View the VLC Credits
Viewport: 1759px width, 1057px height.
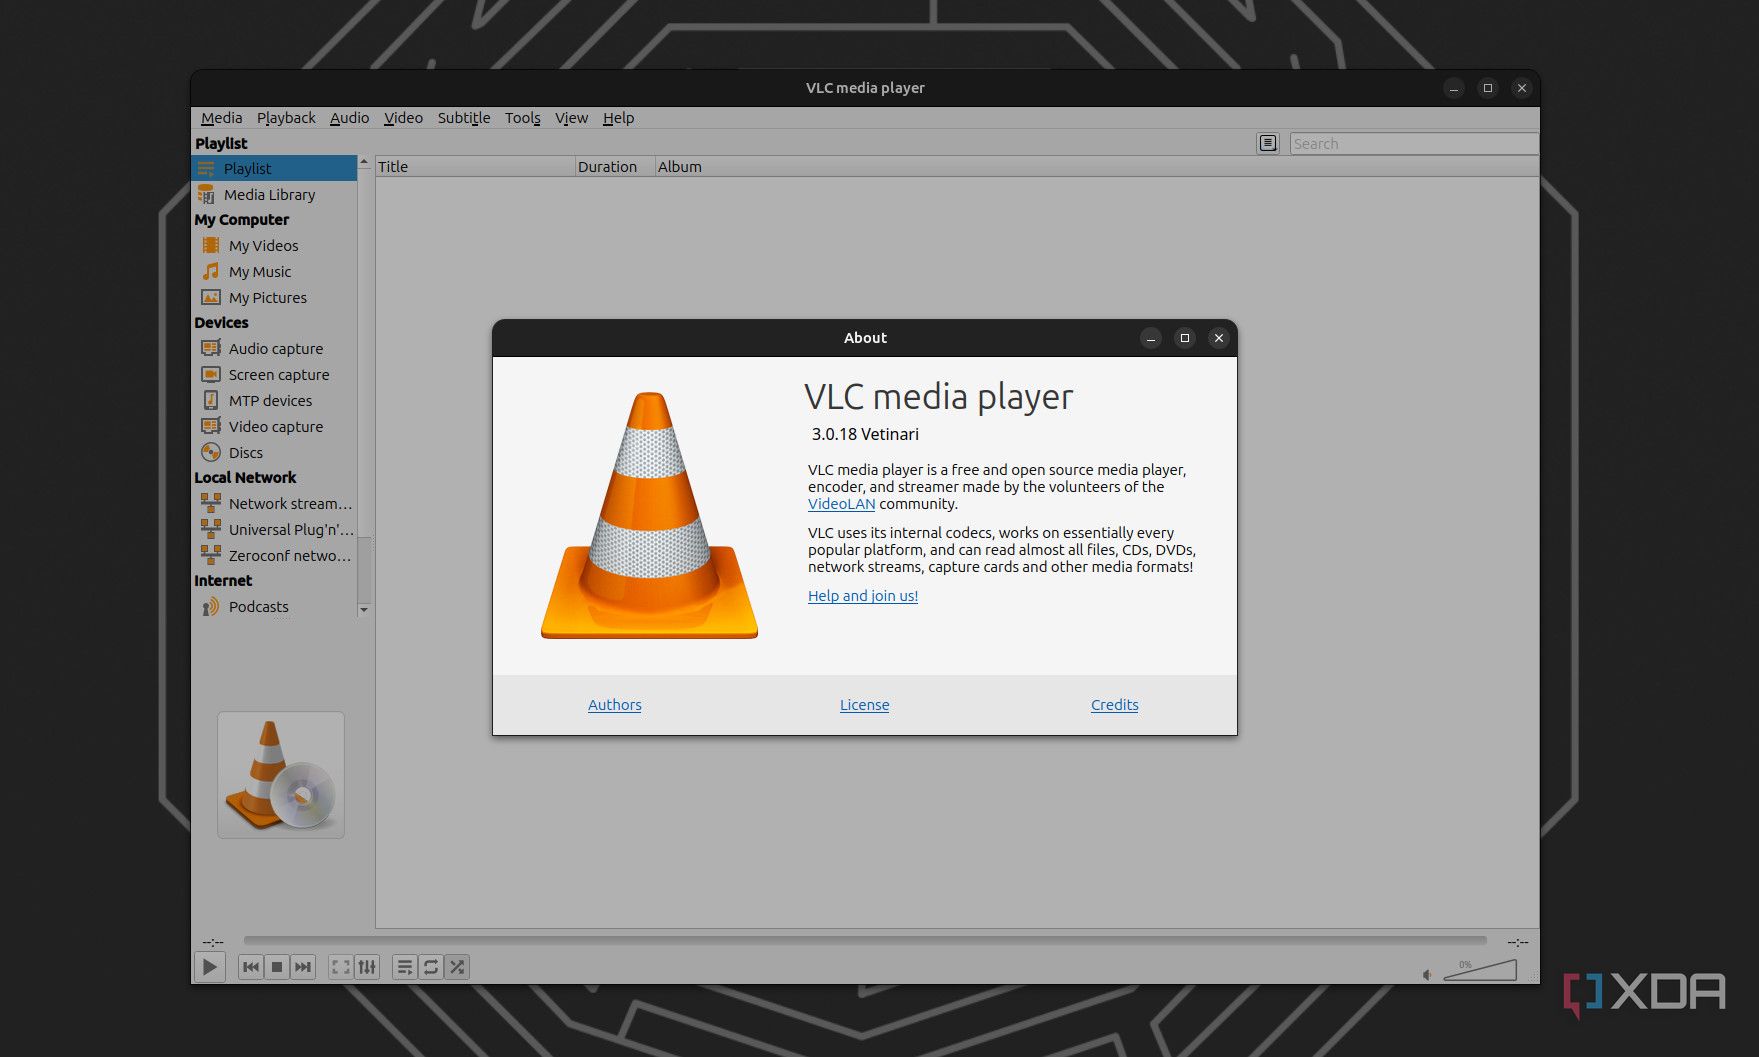click(1114, 704)
